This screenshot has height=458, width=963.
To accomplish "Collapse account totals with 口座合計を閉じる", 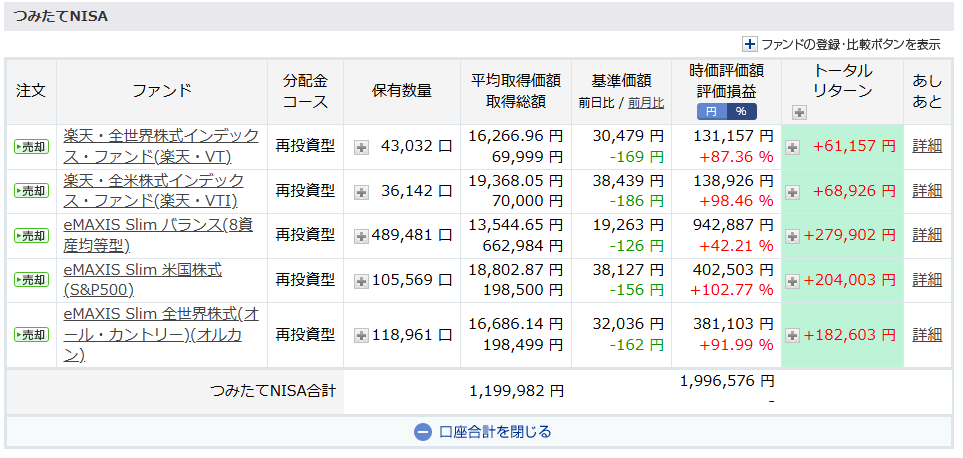I will pos(495,432).
